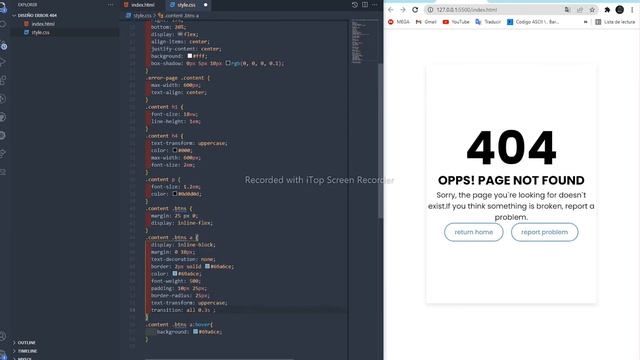Expand the TIMELINE section
The height and width of the screenshot is (360, 640).
coord(27,351)
